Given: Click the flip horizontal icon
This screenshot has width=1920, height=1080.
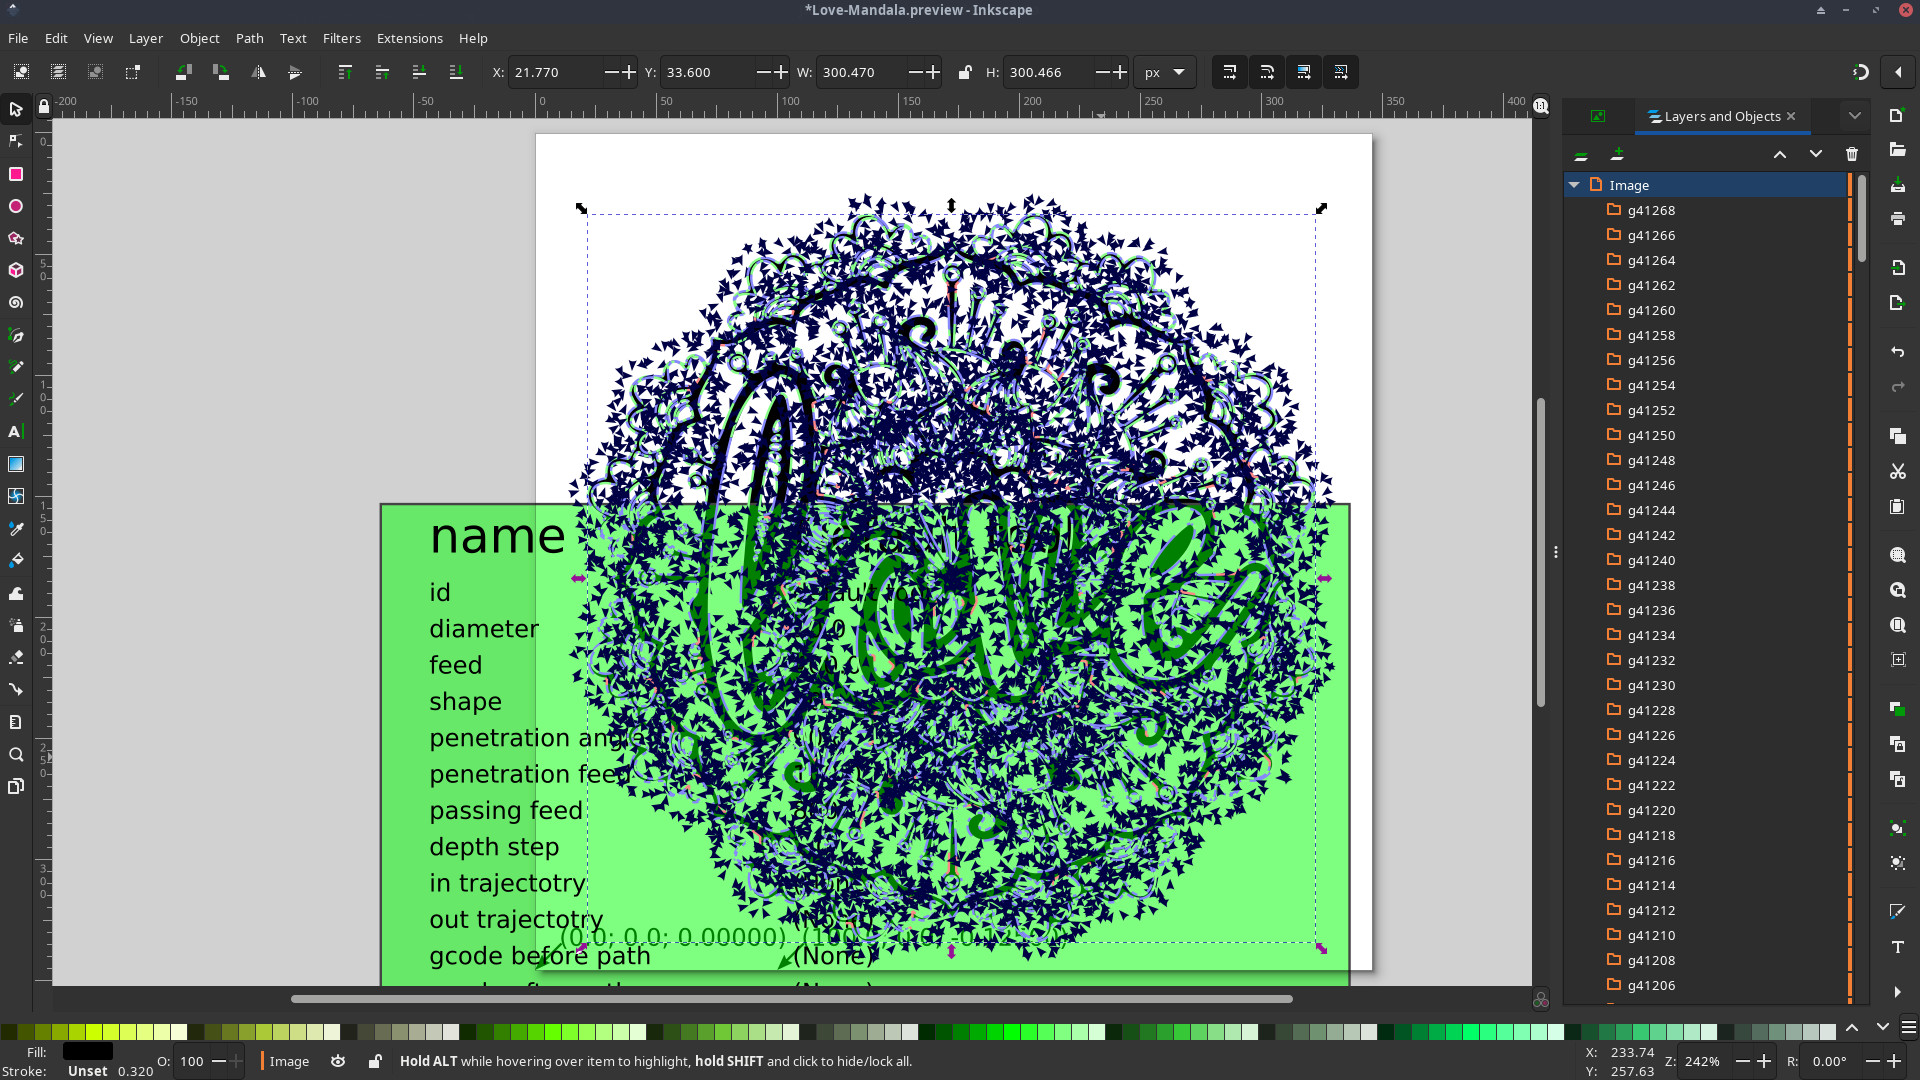Looking at the screenshot, I should tap(258, 72).
